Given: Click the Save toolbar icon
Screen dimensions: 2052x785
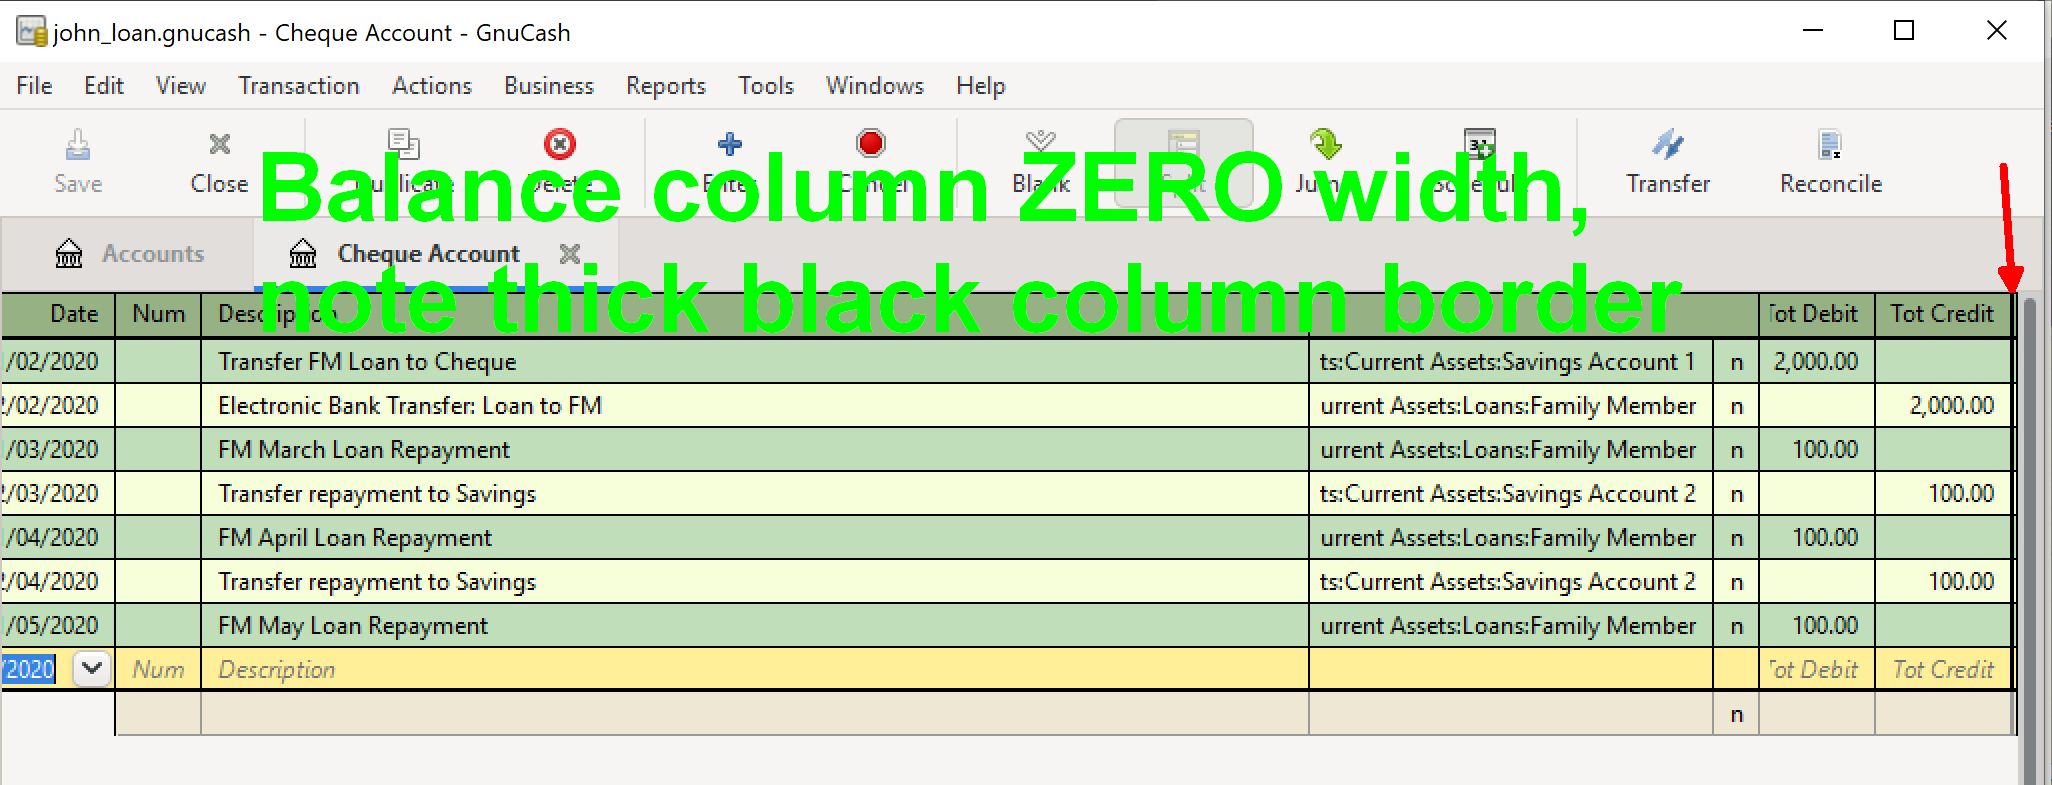Looking at the screenshot, I should point(78,147).
